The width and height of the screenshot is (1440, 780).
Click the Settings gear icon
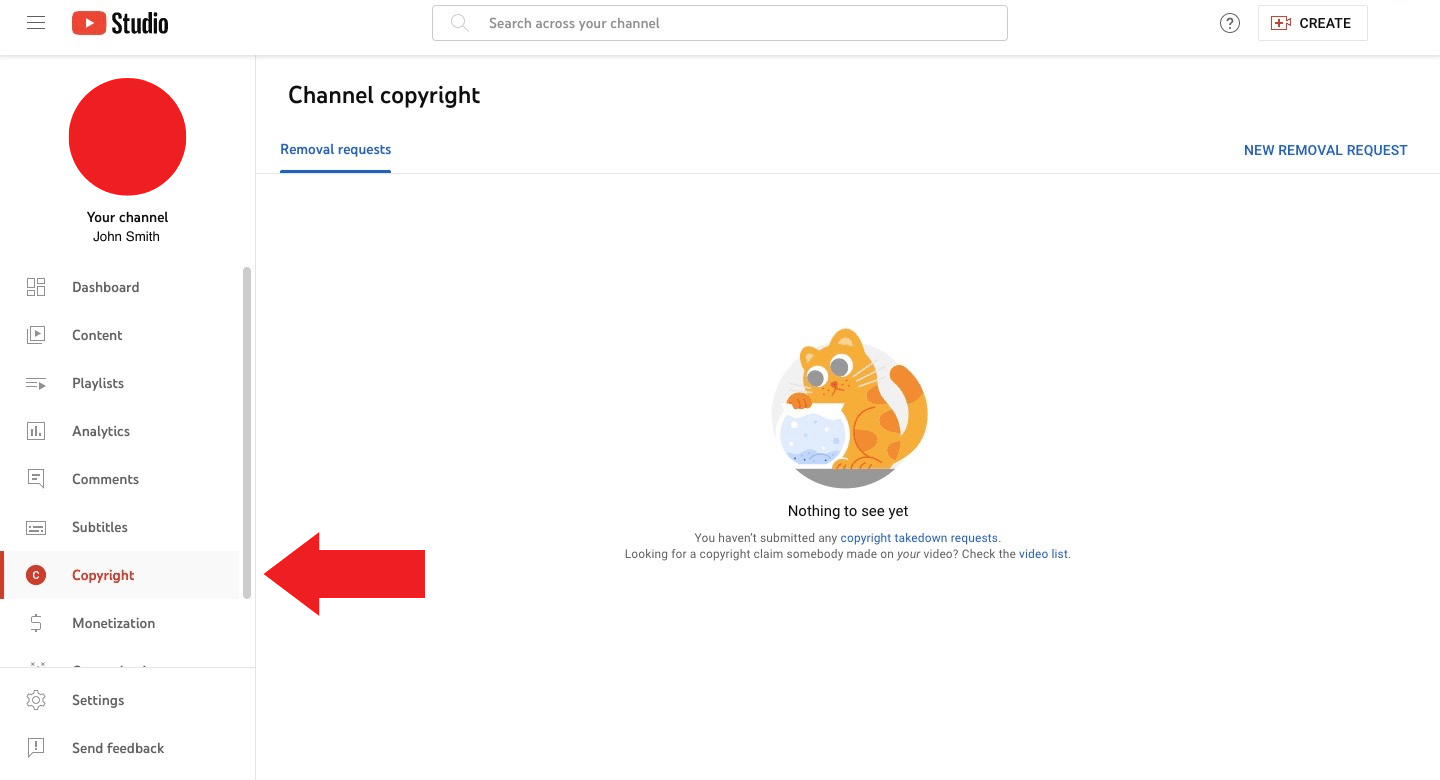pos(35,700)
